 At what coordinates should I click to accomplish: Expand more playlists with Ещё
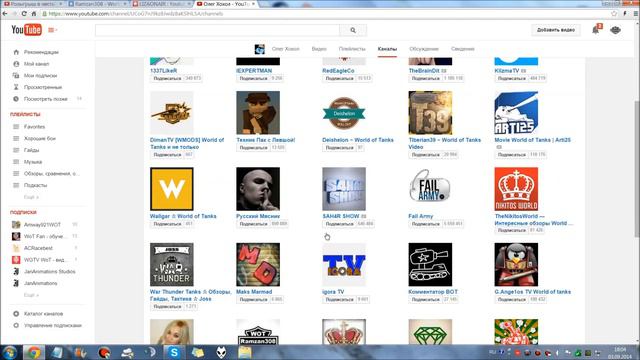[31, 197]
